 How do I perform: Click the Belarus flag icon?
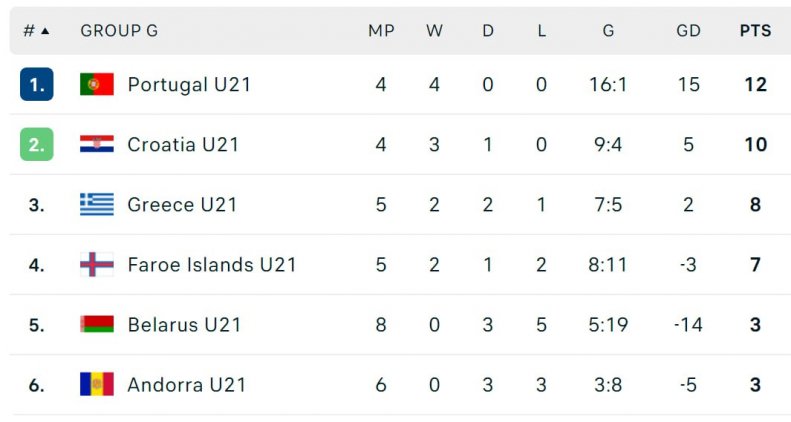click(x=97, y=324)
